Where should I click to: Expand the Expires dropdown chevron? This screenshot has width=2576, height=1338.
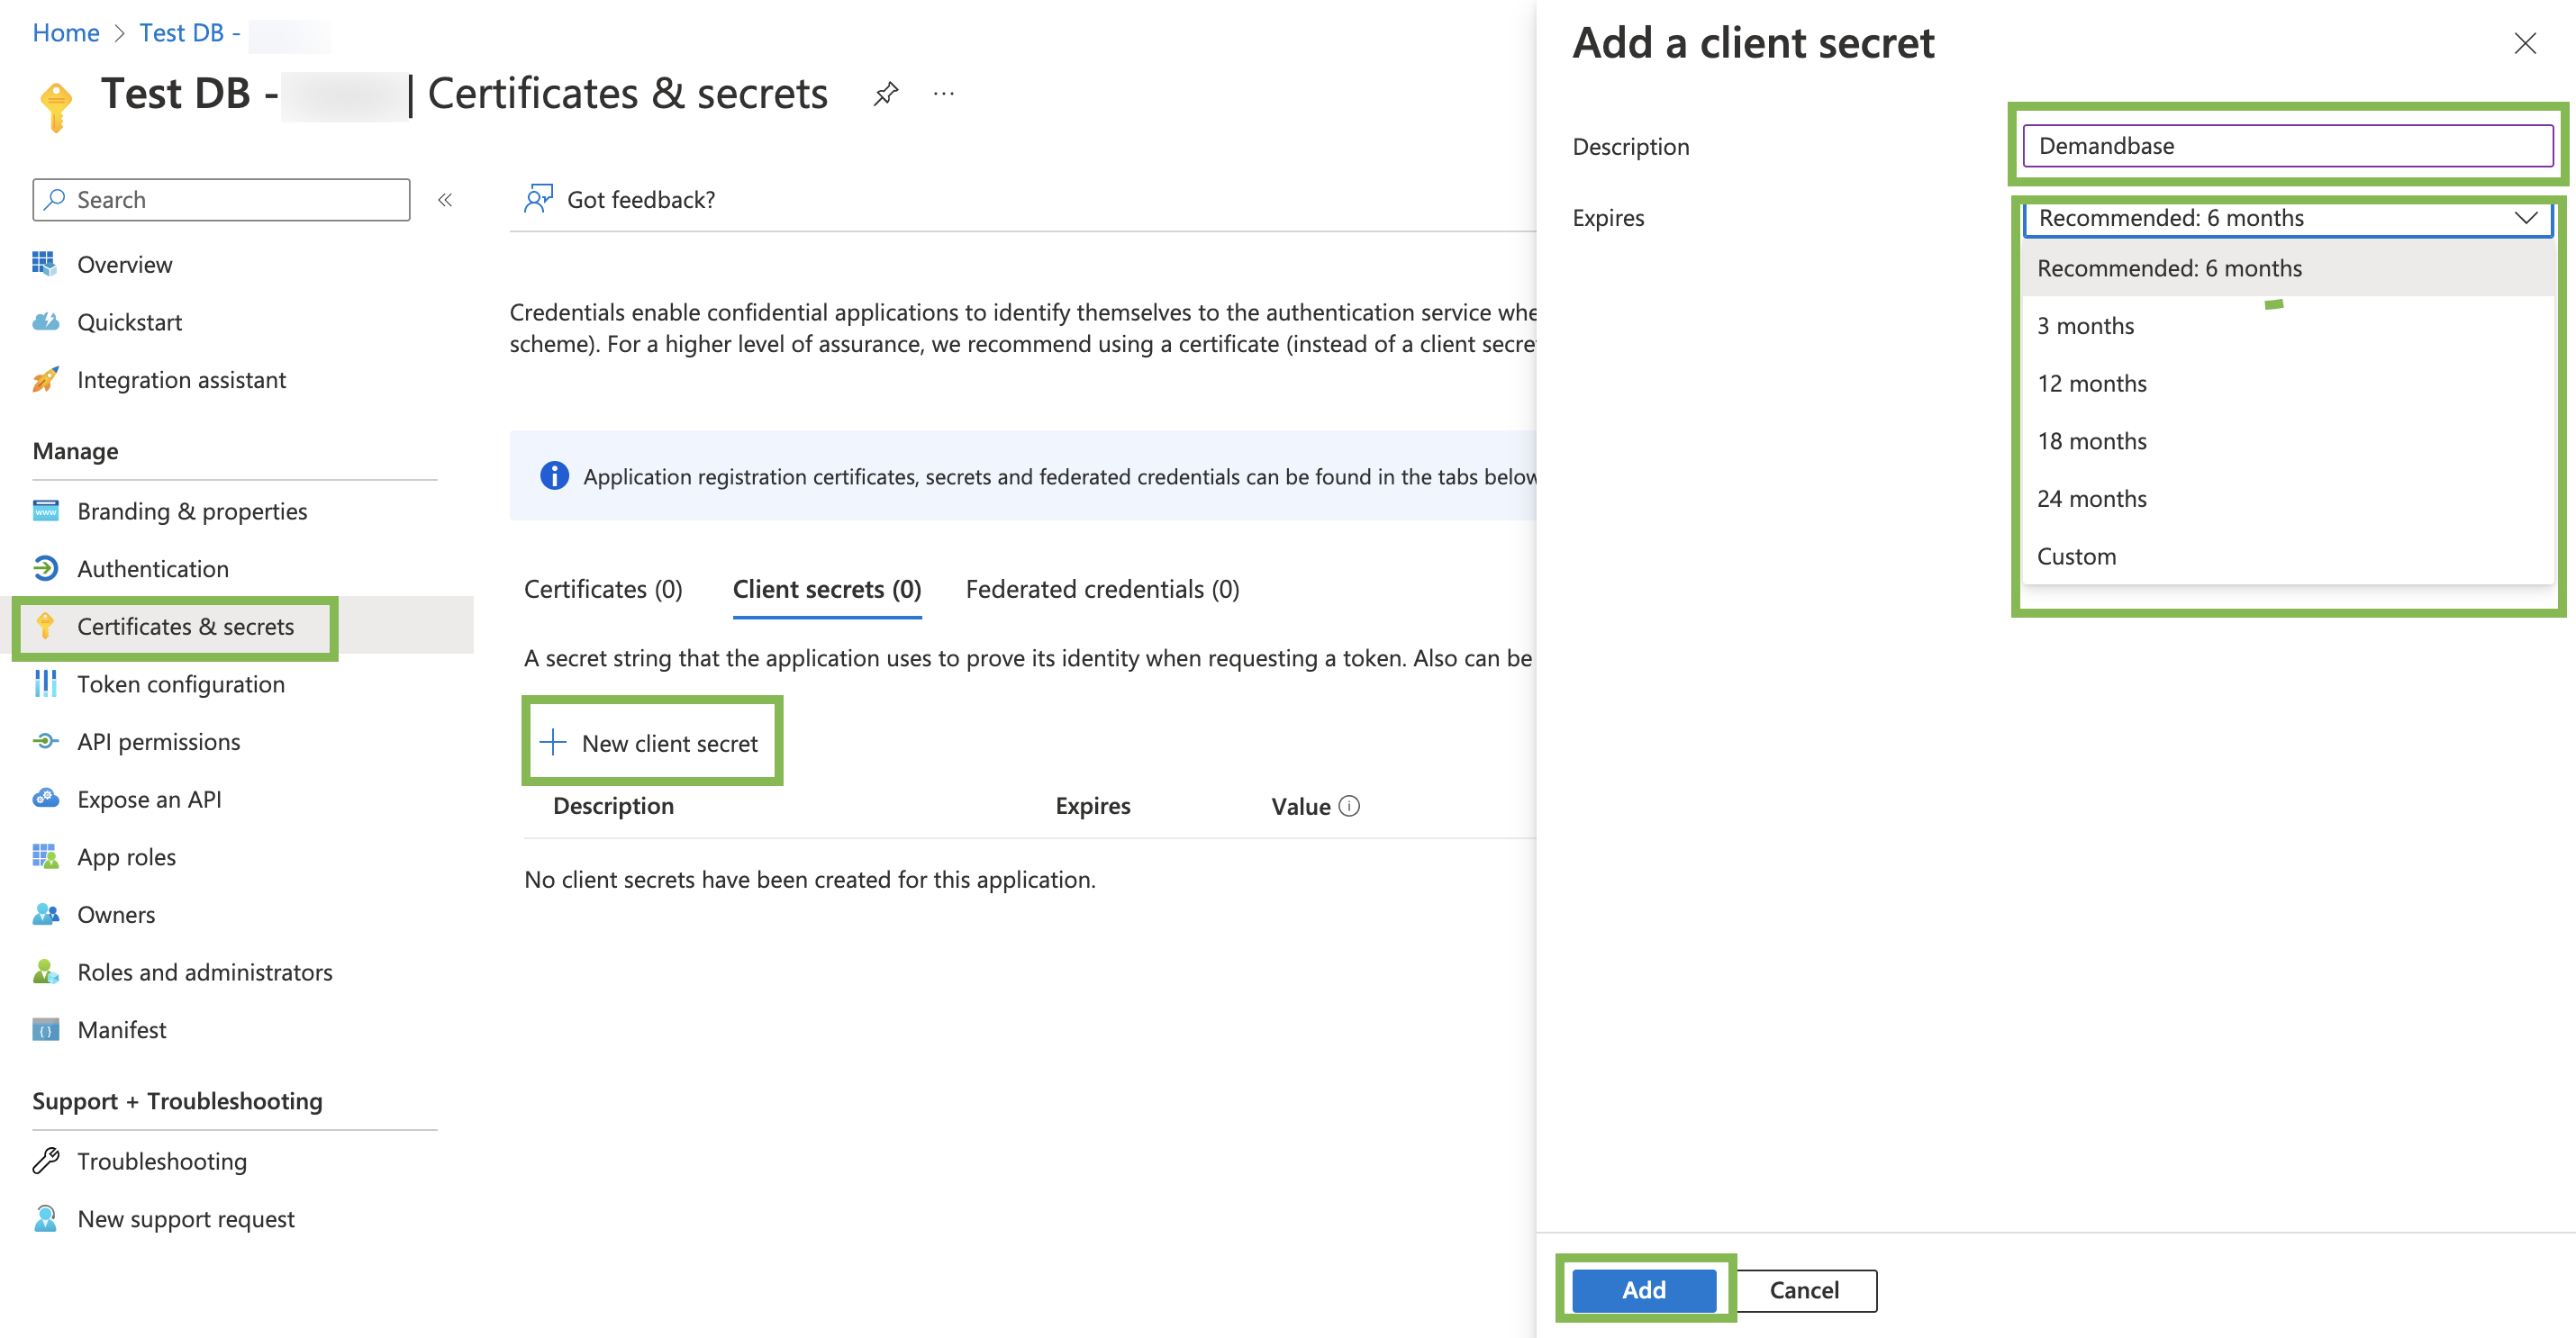2525,218
